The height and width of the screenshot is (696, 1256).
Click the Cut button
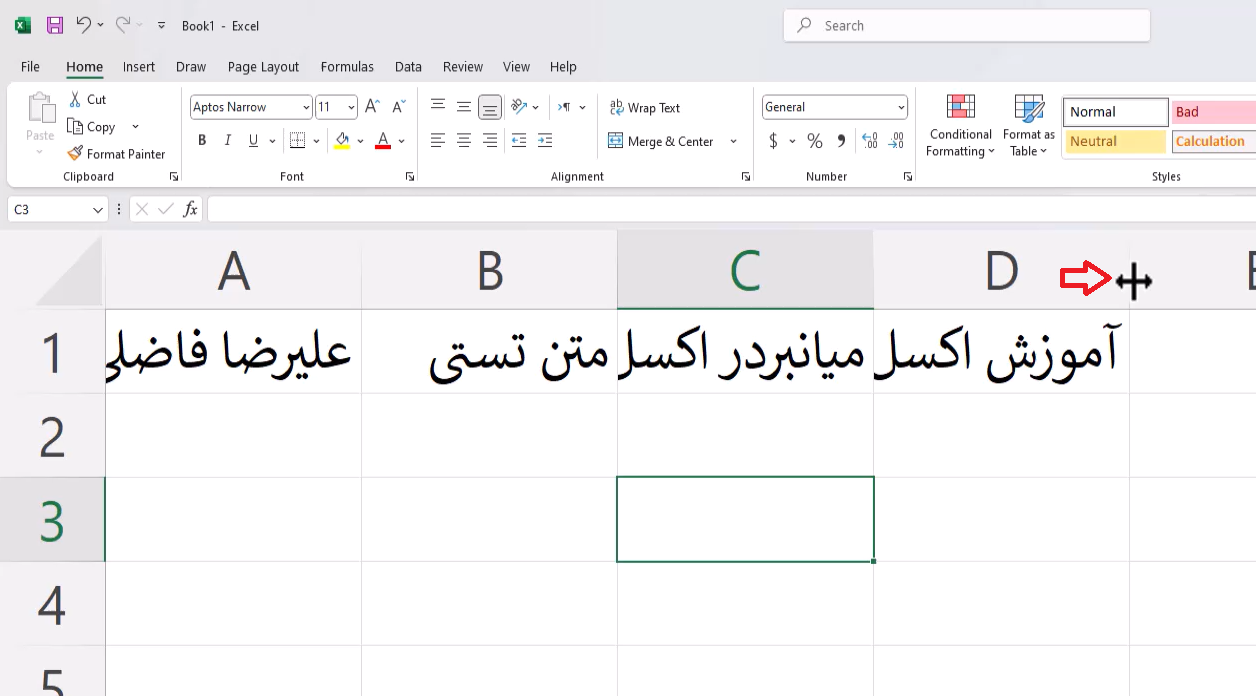pyautogui.click(x=87, y=99)
